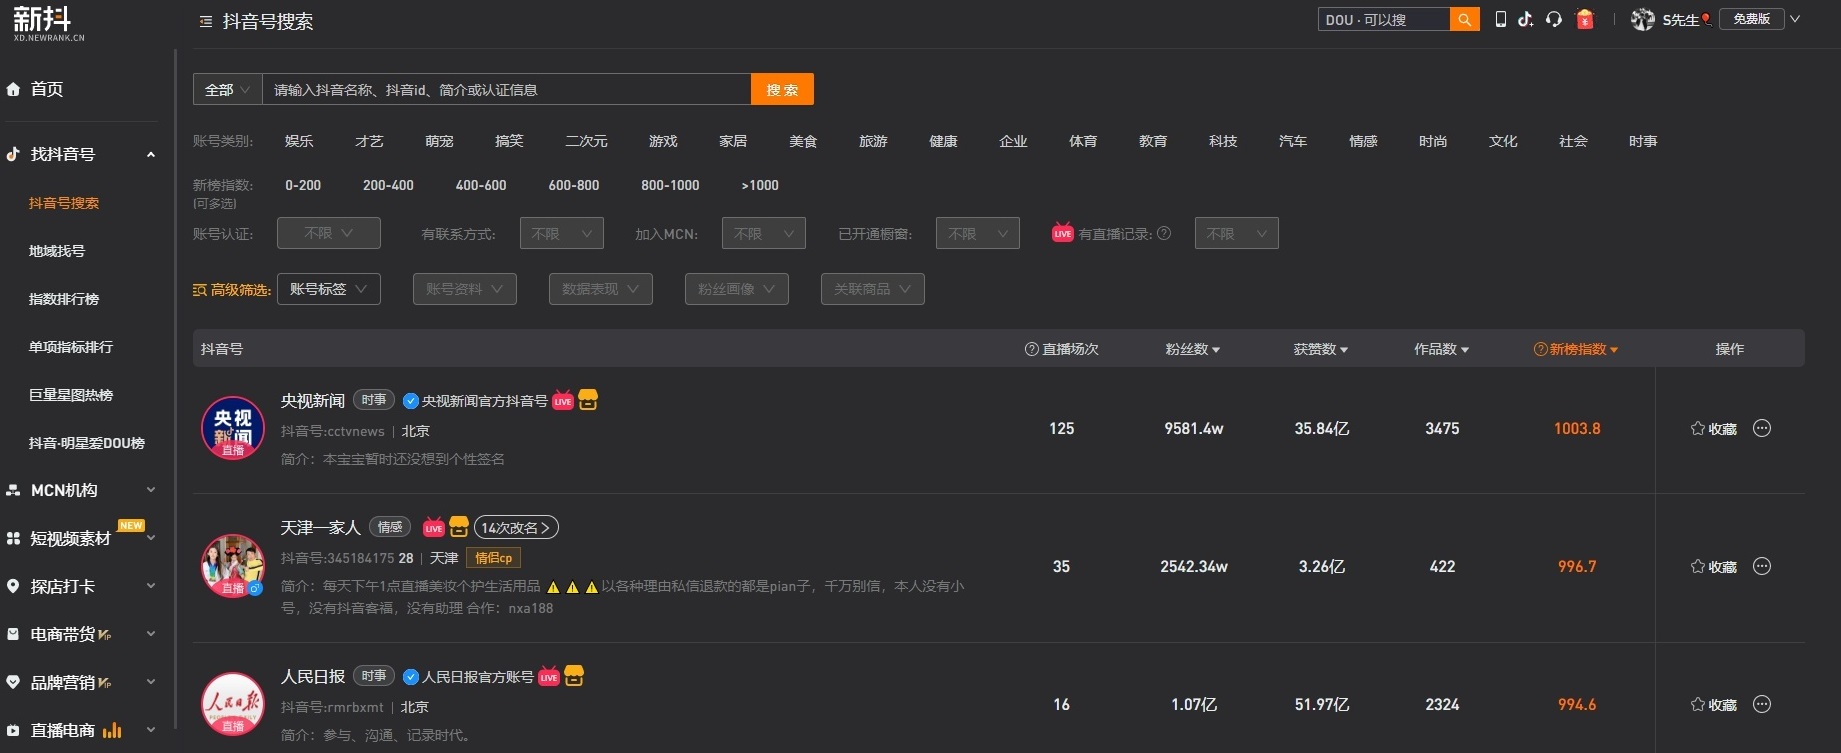Image resolution: width=1841 pixels, height=753 pixels.
Task: Open 指数排行榜 in sidebar
Action: pyautogui.click(x=64, y=299)
